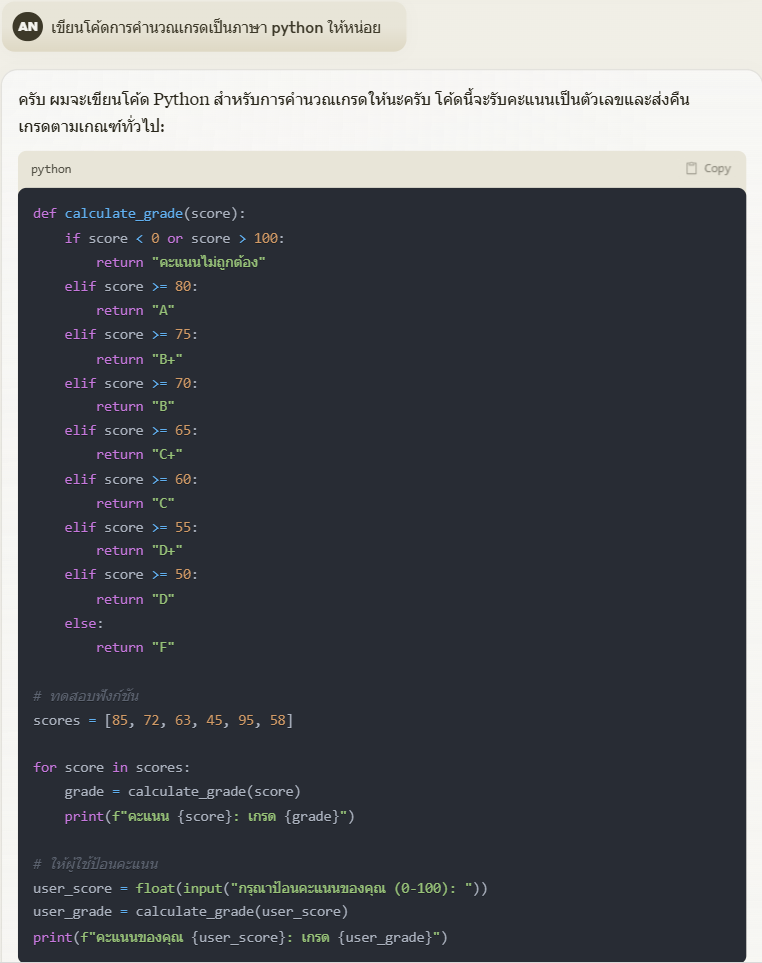This screenshot has width=762, height=963.
Task: Click the final print statement line
Action: pos(240,937)
